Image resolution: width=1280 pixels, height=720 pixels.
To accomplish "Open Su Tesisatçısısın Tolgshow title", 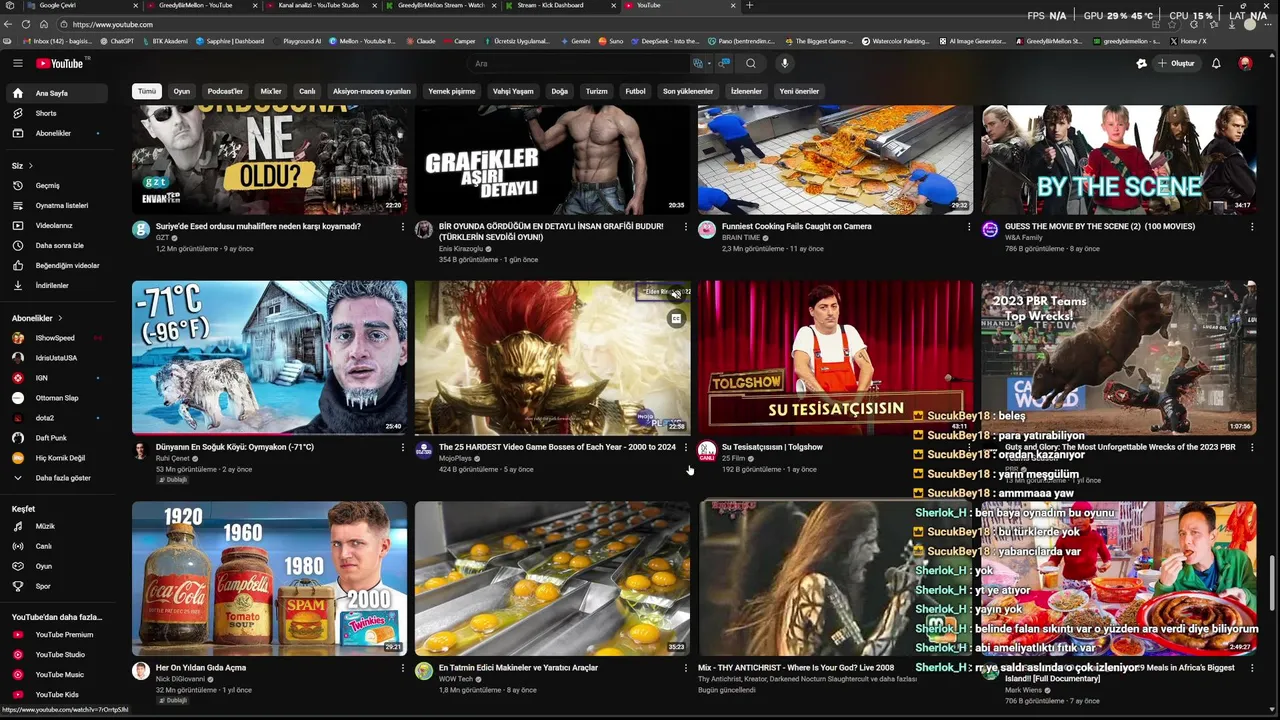I will 772,447.
